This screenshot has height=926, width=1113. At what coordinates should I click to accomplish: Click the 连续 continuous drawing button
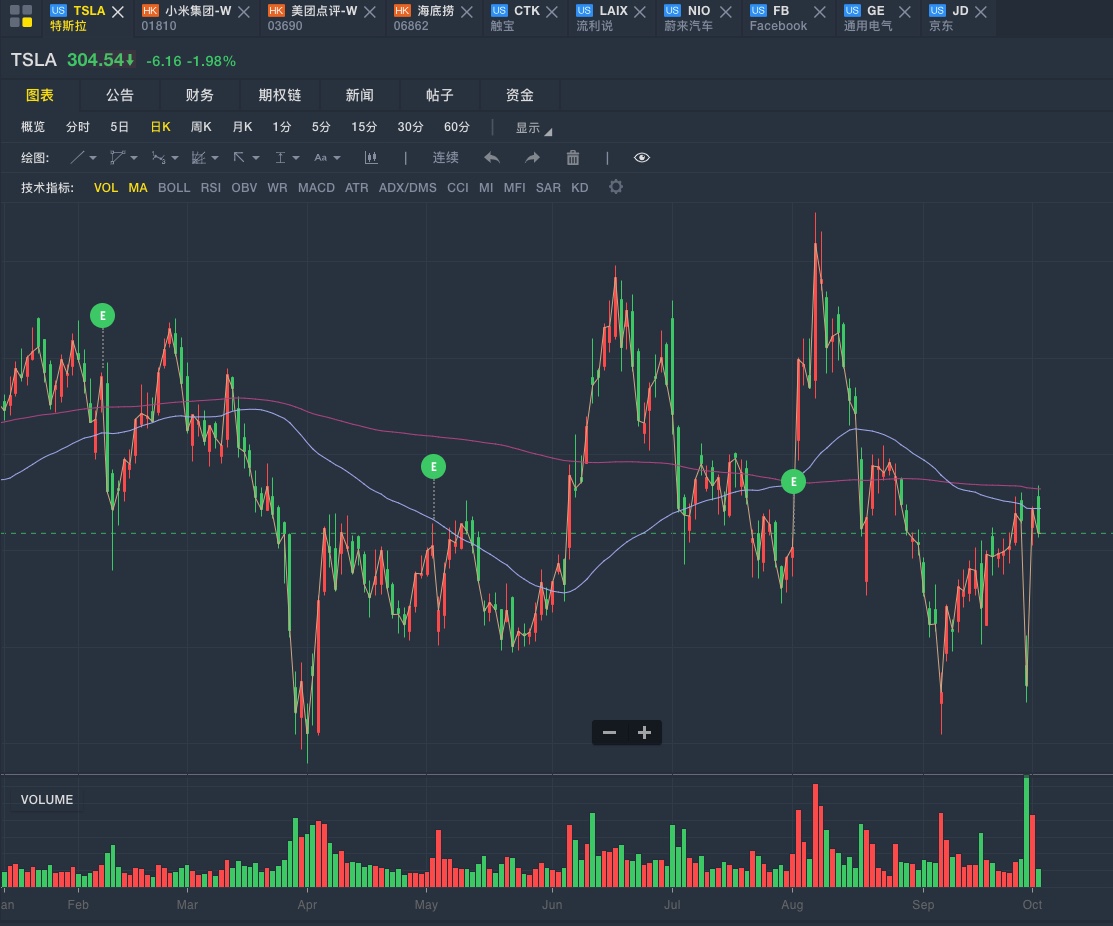(445, 158)
